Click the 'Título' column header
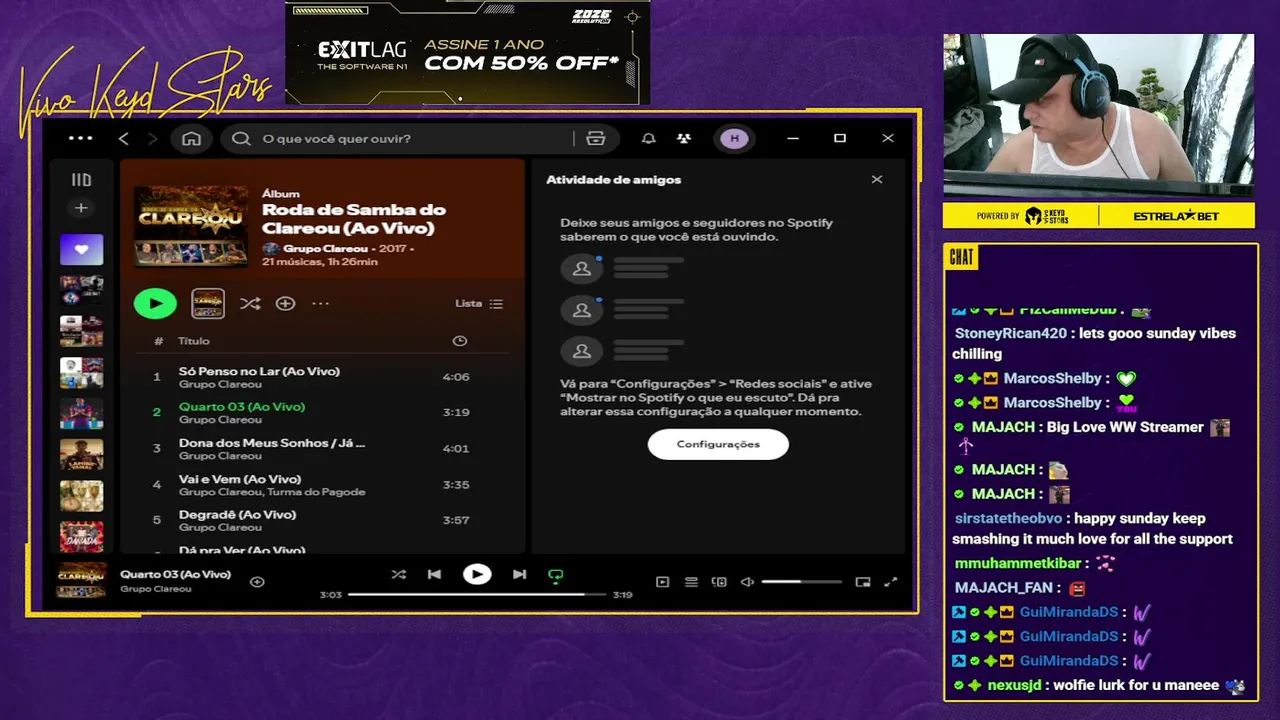The width and height of the screenshot is (1280, 720). (x=194, y=341)
